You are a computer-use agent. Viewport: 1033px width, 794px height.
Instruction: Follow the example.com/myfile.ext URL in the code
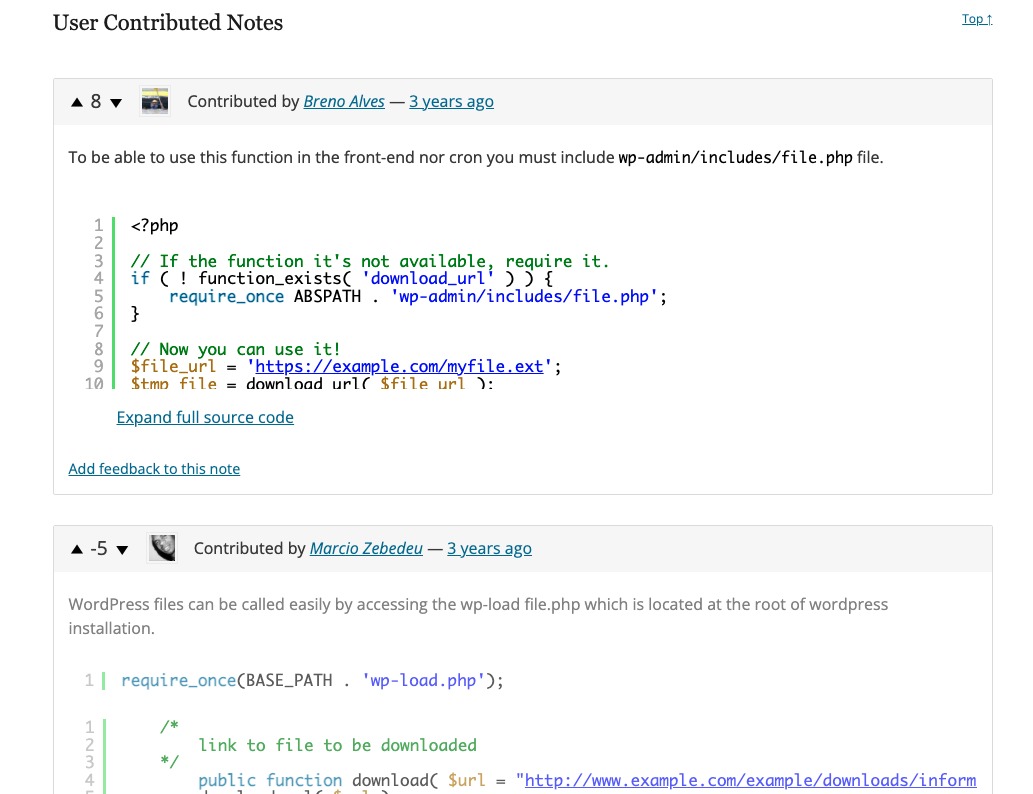pos(400,366)
